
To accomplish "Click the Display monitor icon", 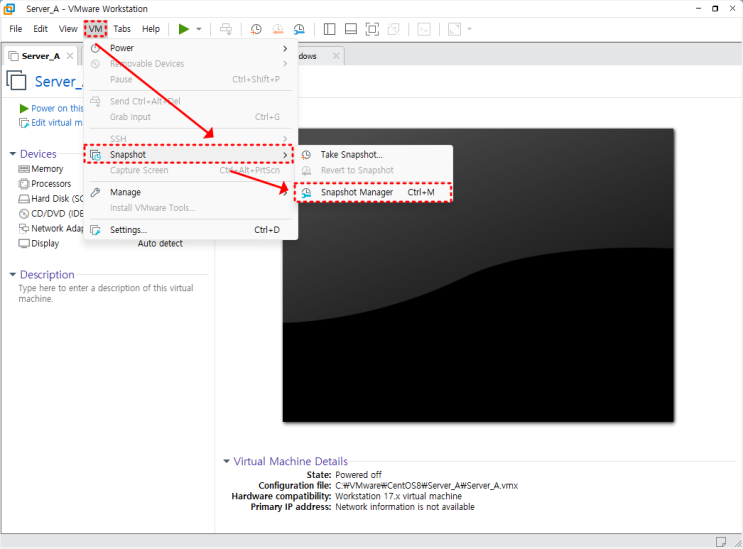I will click(x=24, y=243).
